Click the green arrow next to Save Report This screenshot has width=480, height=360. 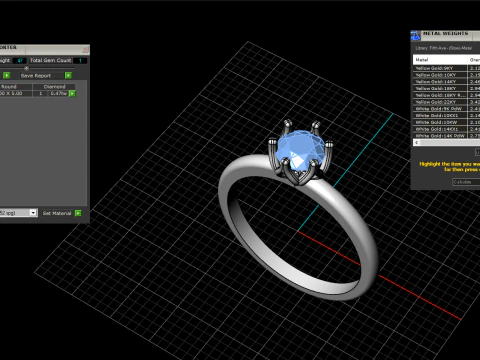point(68,75)
